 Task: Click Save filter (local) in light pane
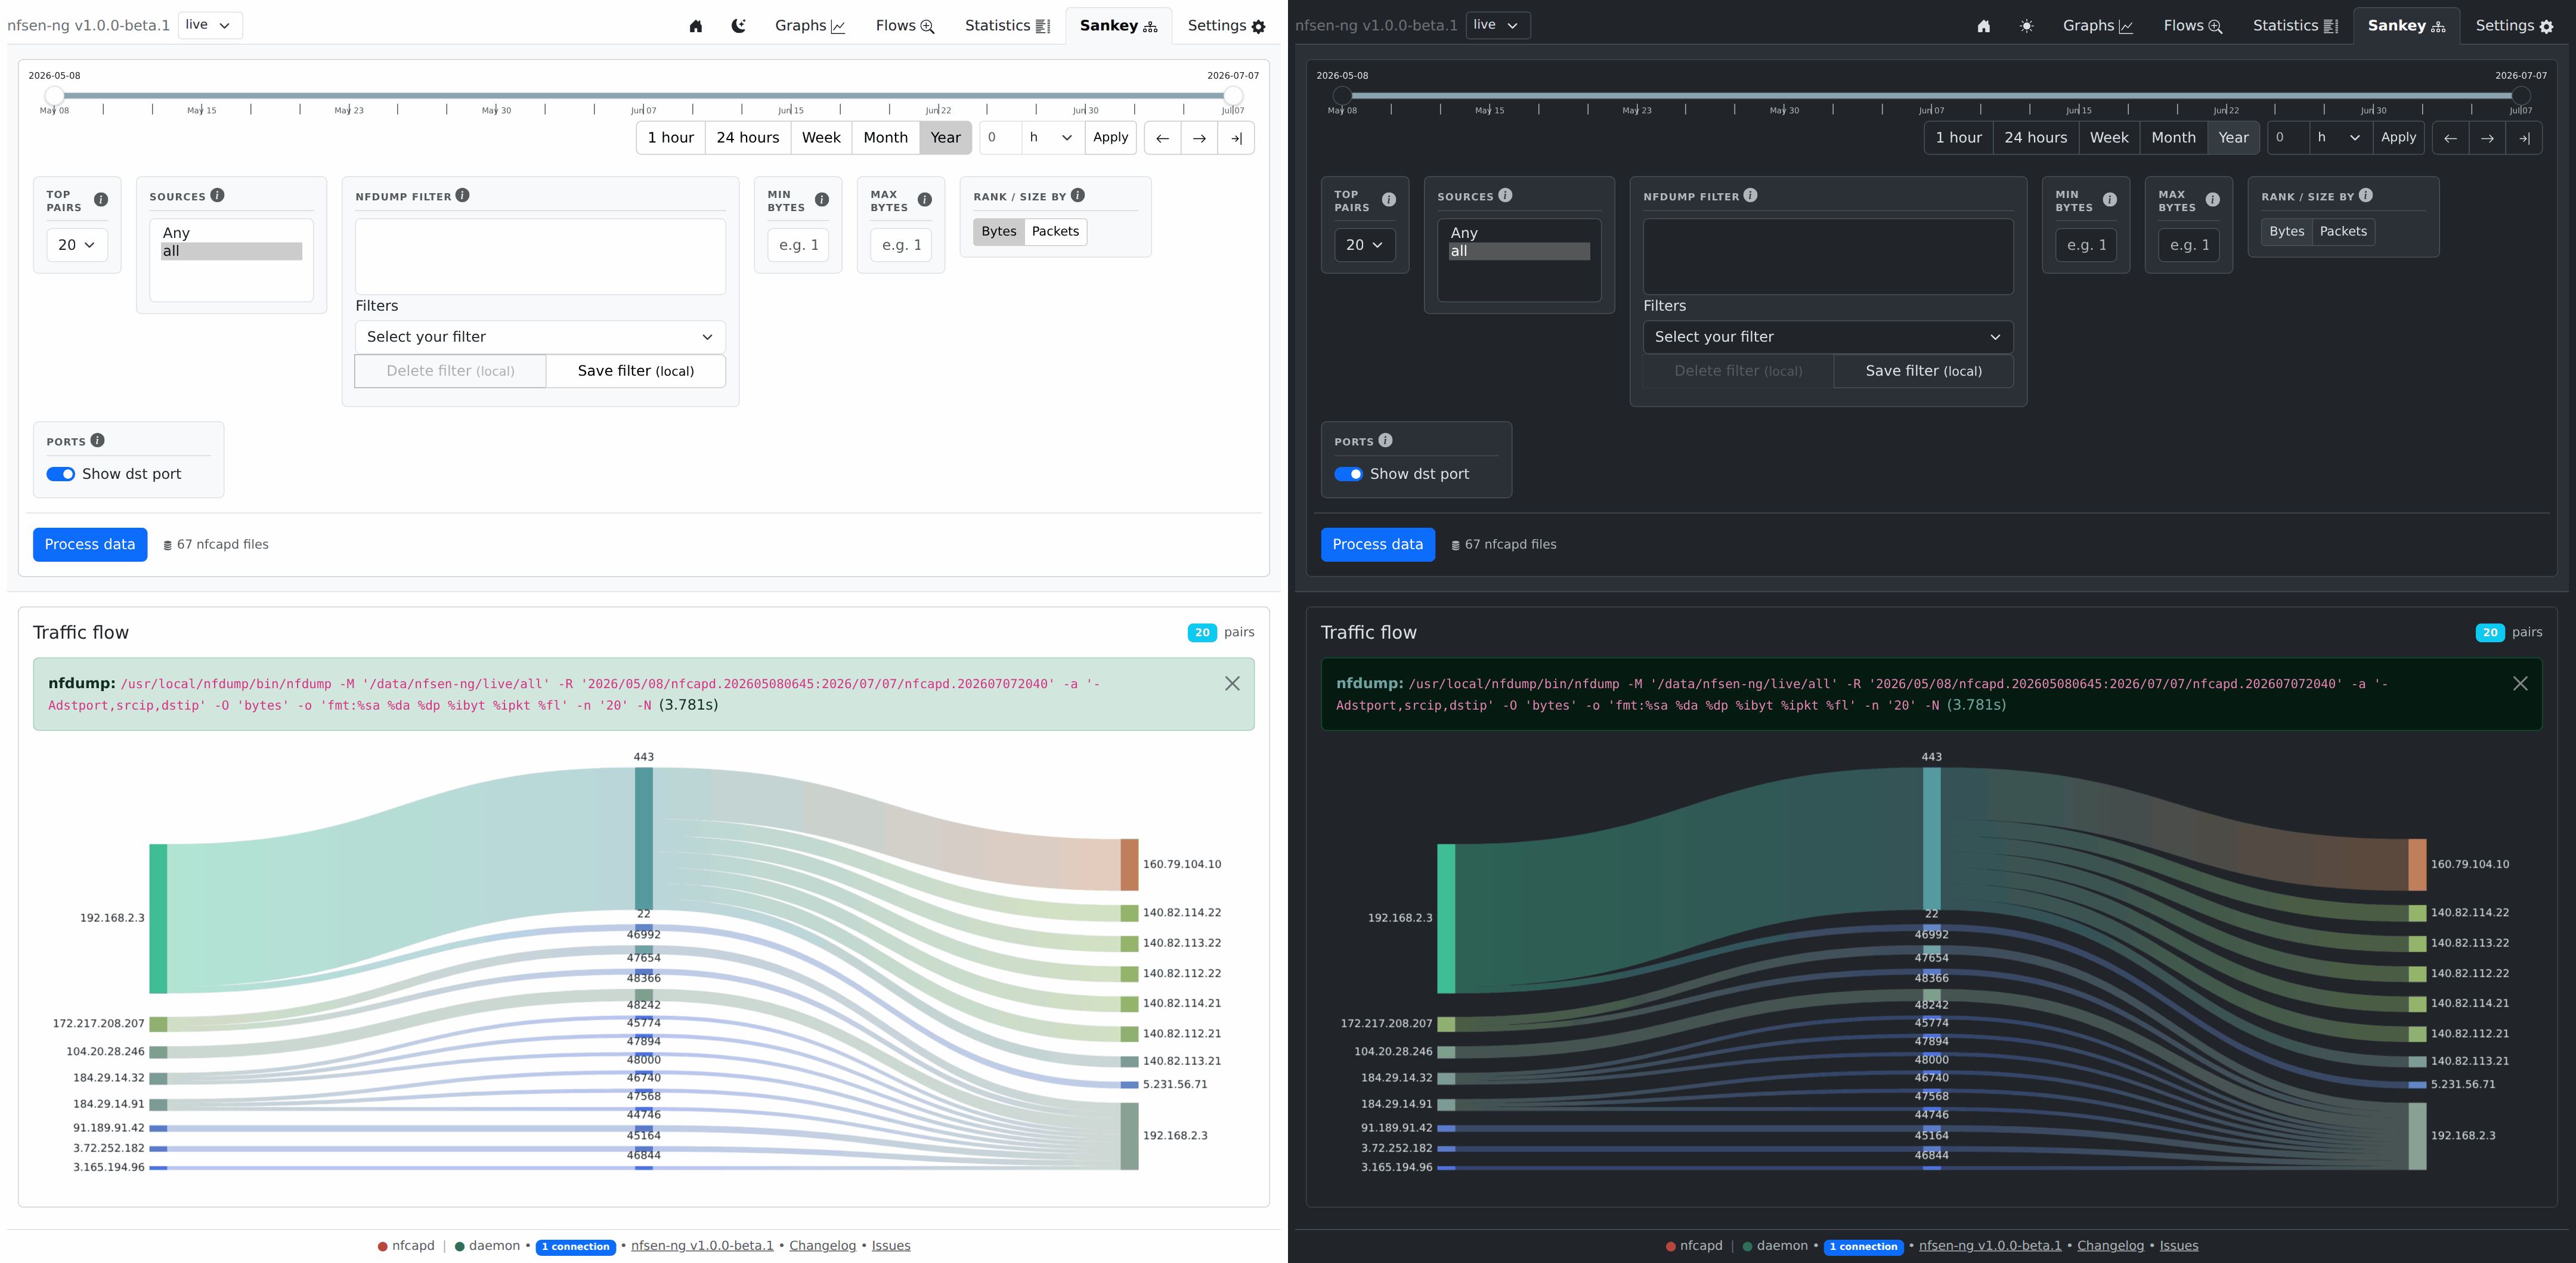coord(636,371)
